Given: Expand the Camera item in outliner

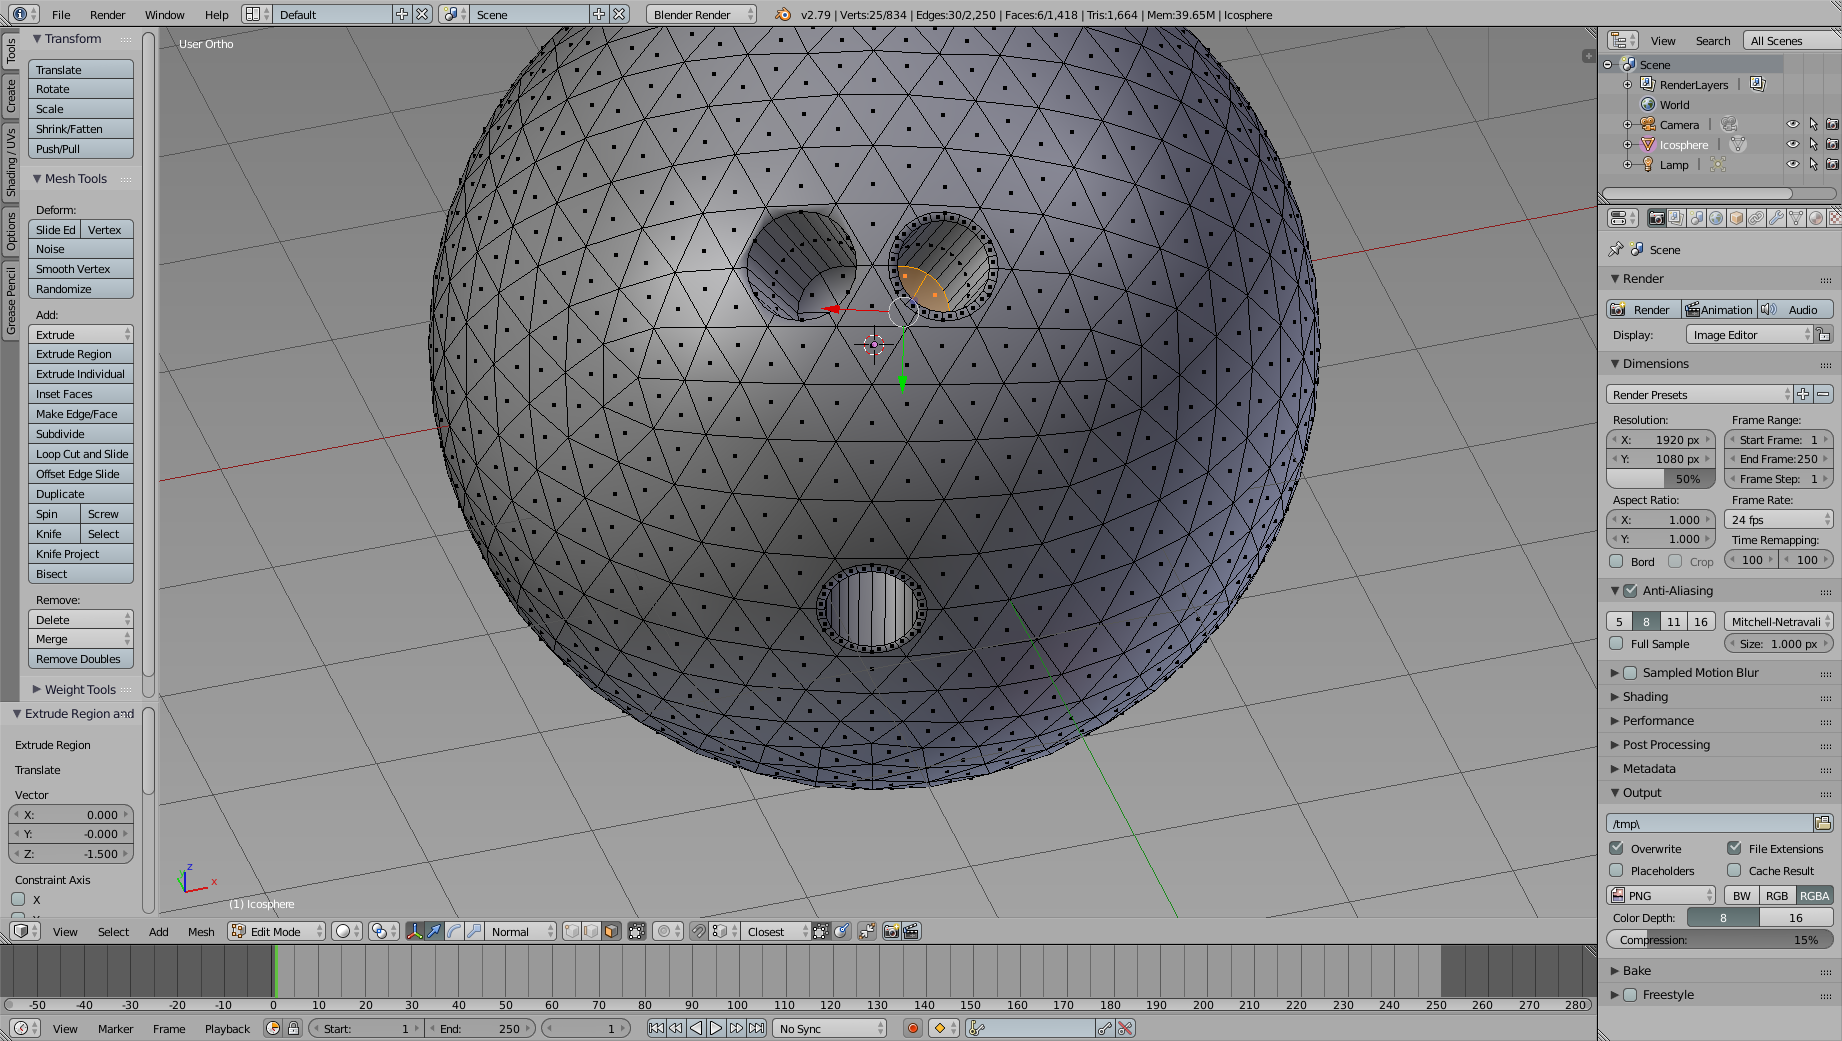Looking at the screenshot, I should 1627,125.
